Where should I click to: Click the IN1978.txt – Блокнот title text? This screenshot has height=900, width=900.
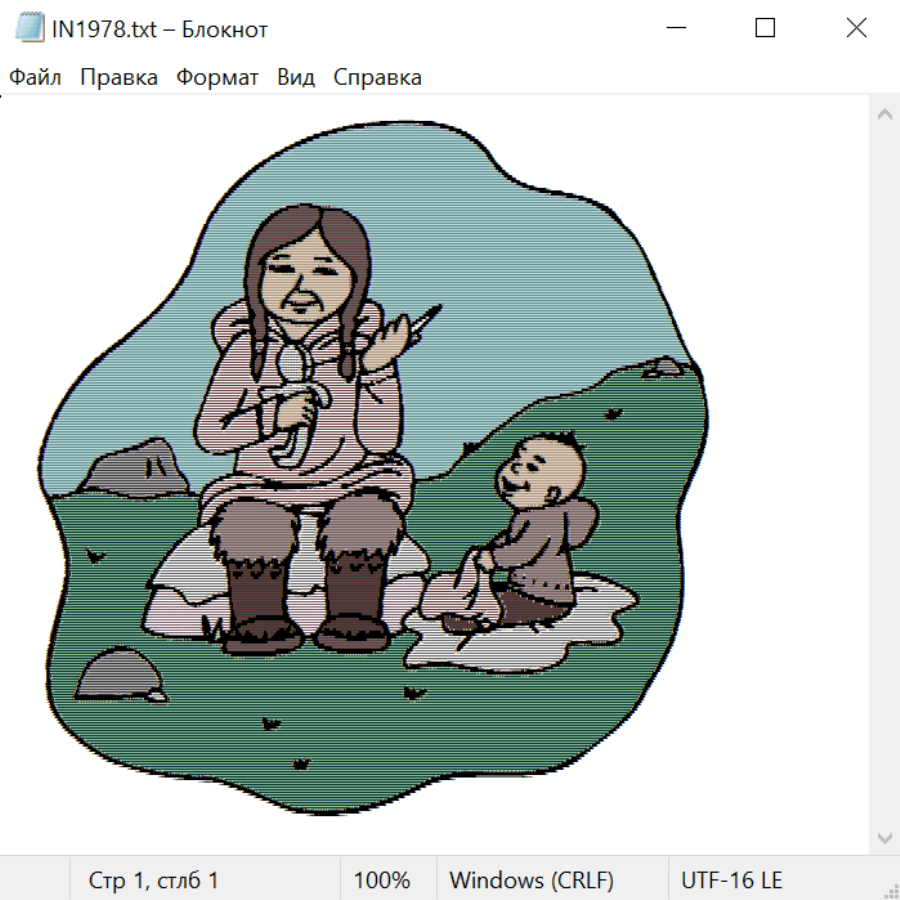160,29
